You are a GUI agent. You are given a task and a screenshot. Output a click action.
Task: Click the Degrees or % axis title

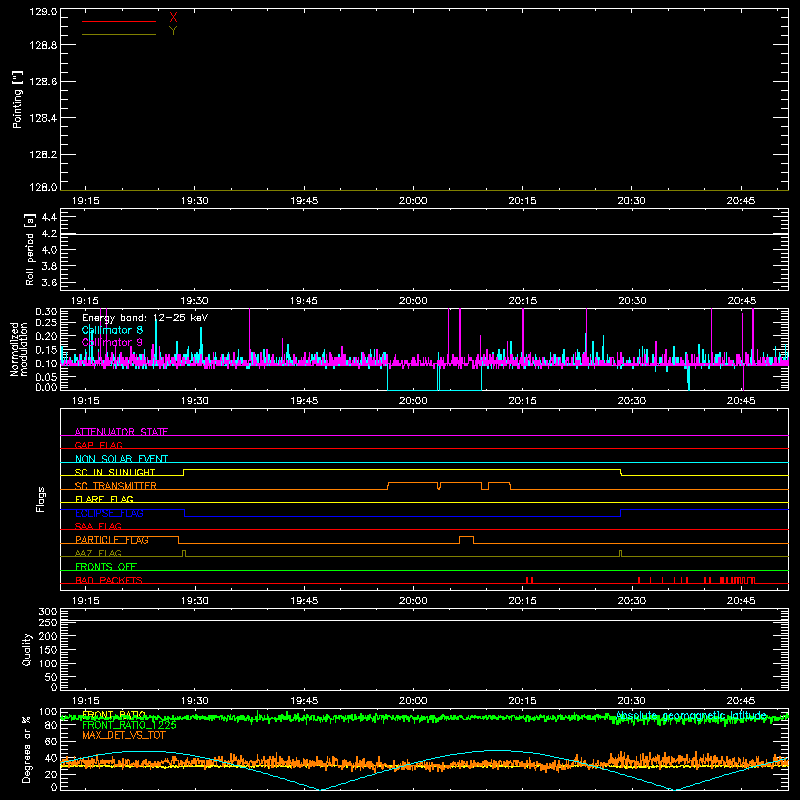pos(27,749)
